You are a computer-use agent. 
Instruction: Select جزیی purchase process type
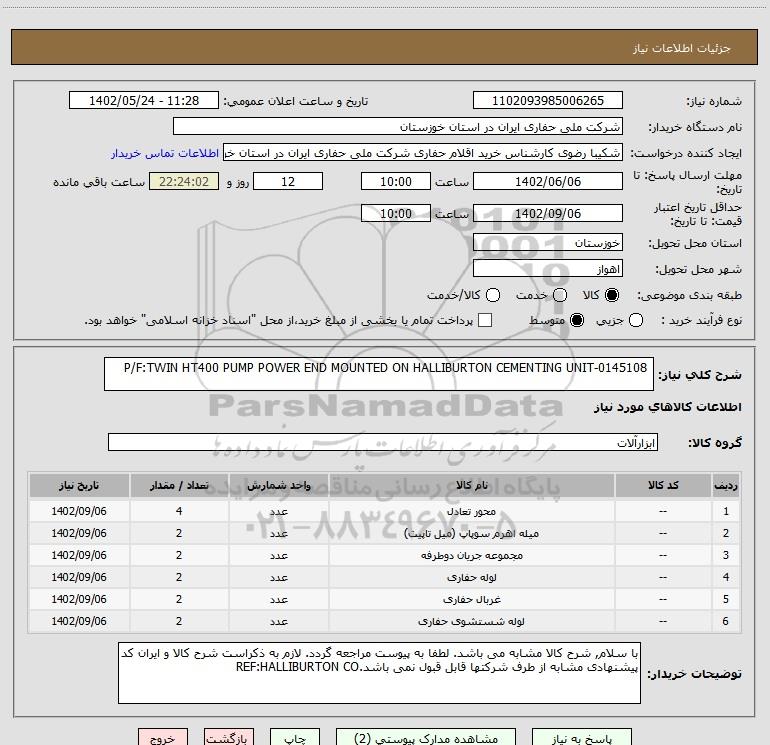(636, 321)
